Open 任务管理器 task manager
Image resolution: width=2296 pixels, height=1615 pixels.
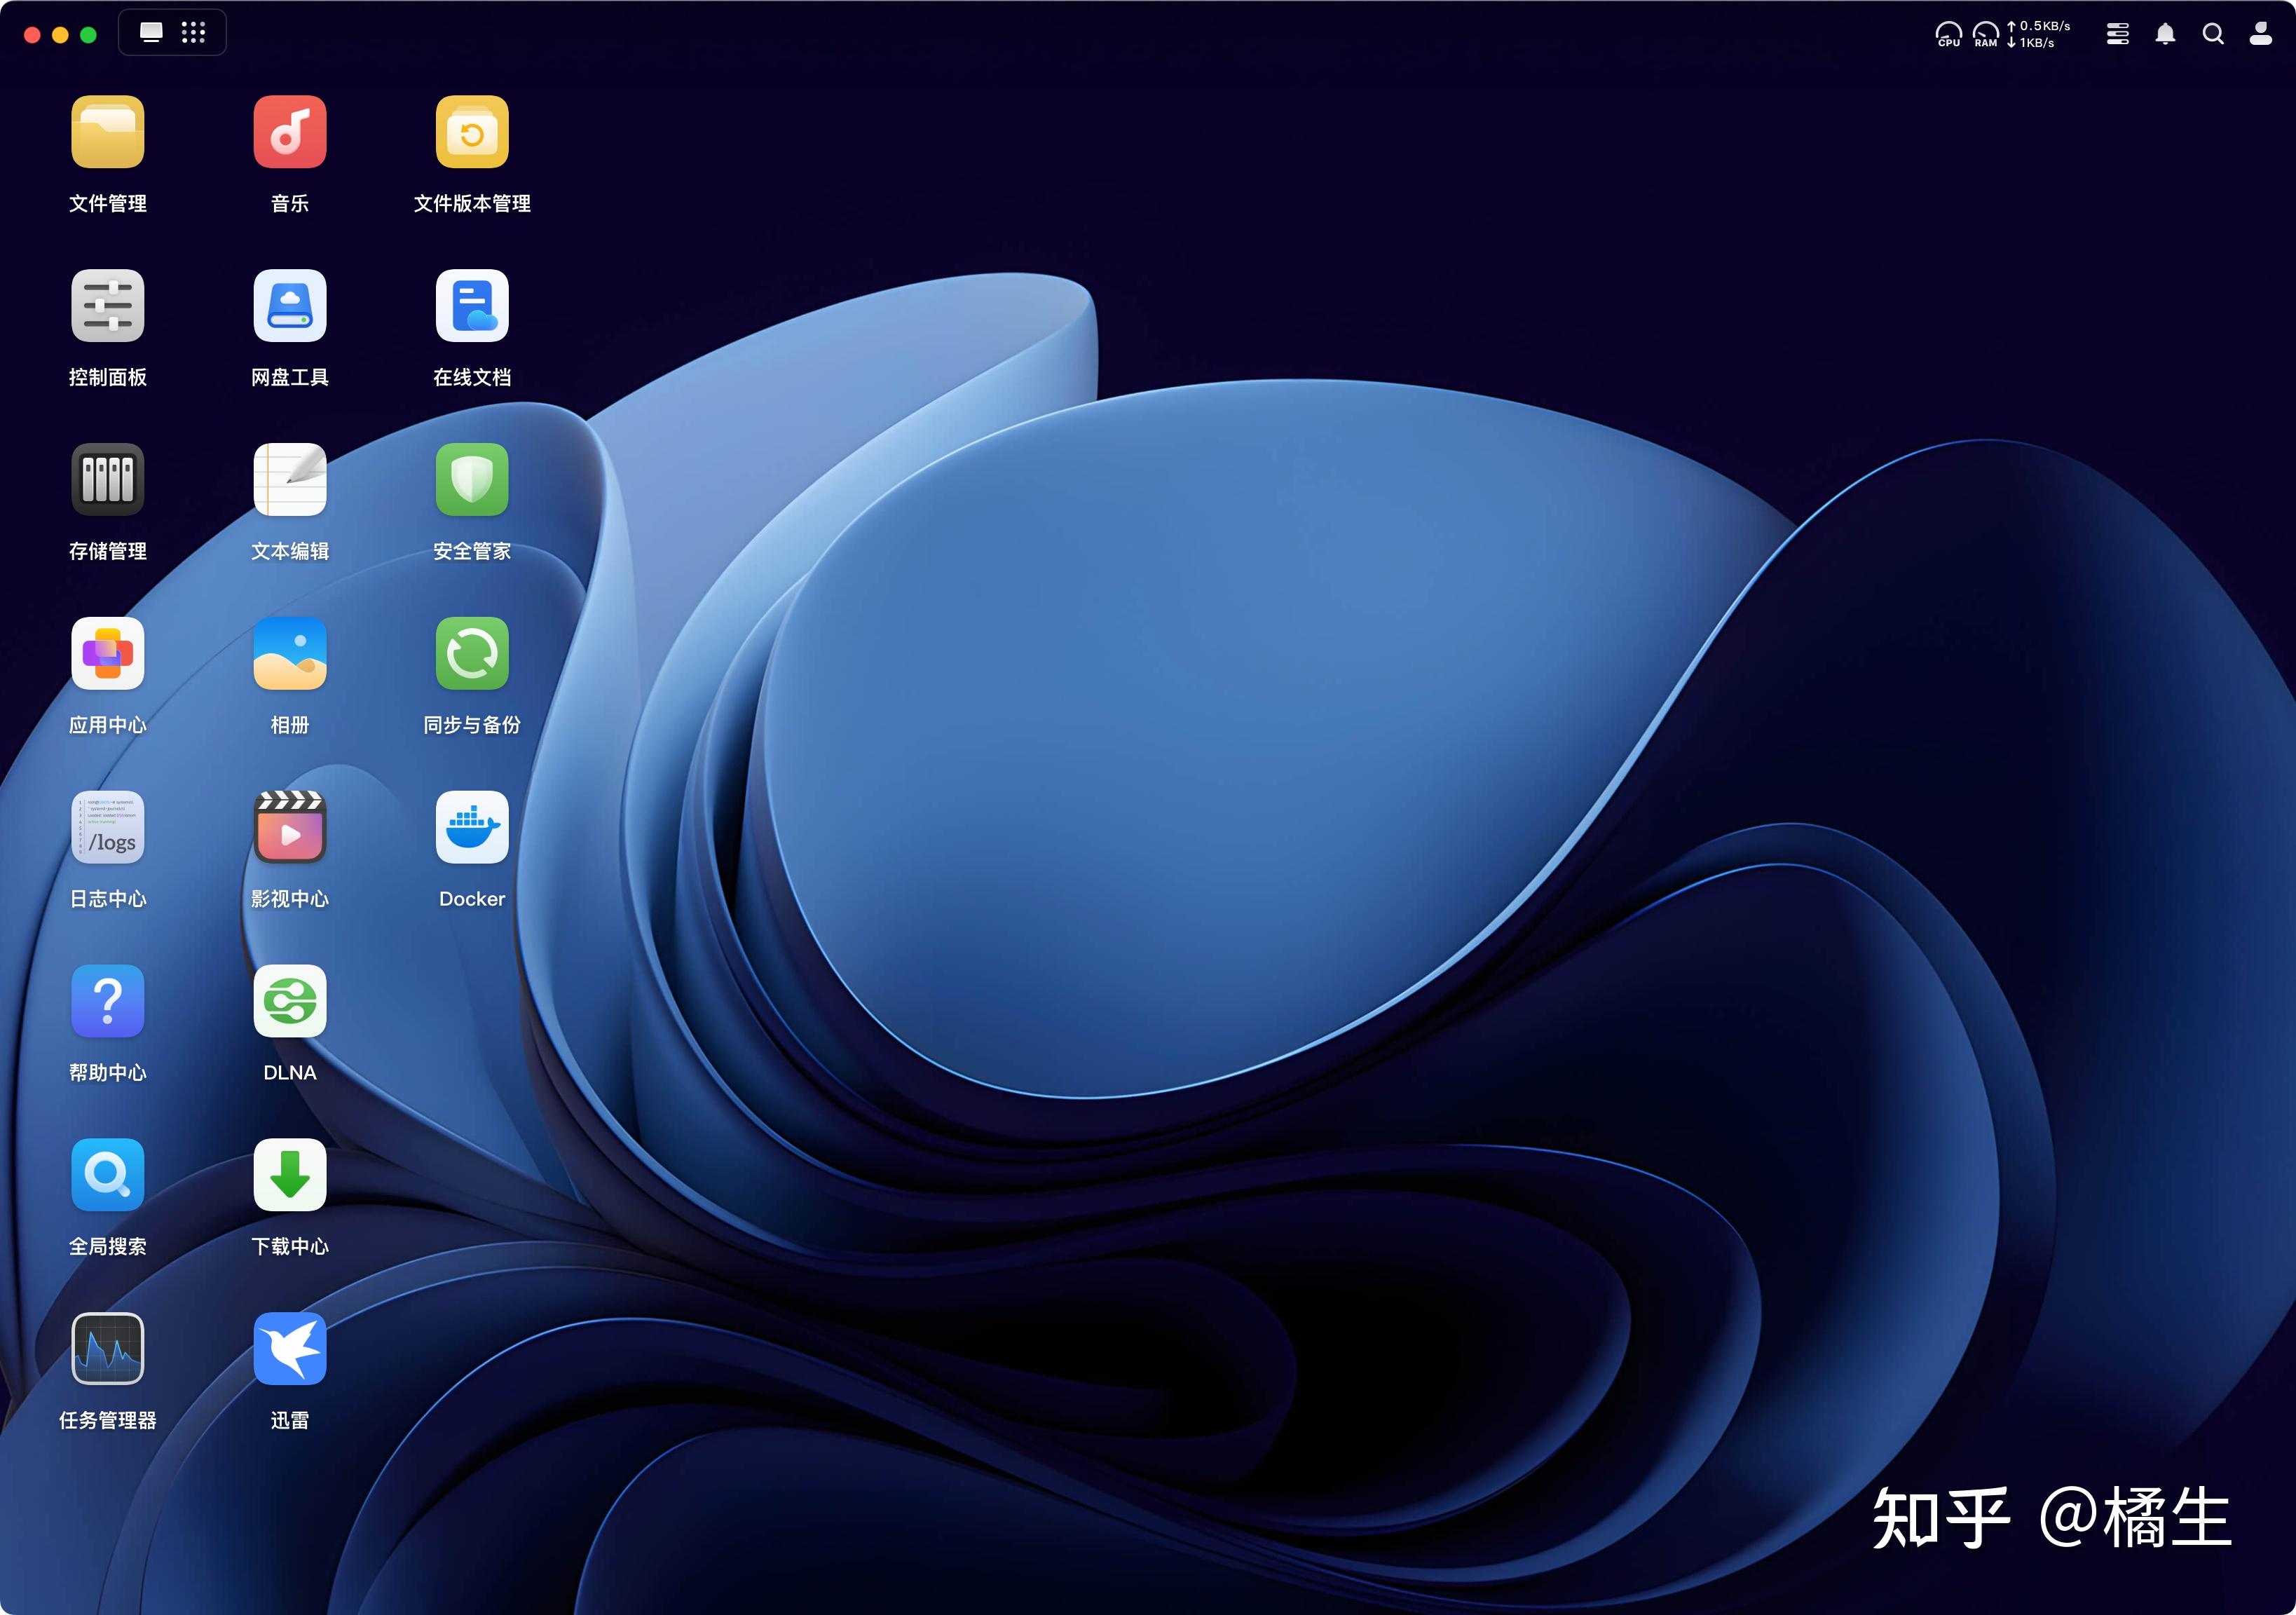(x=107, y=1349)
